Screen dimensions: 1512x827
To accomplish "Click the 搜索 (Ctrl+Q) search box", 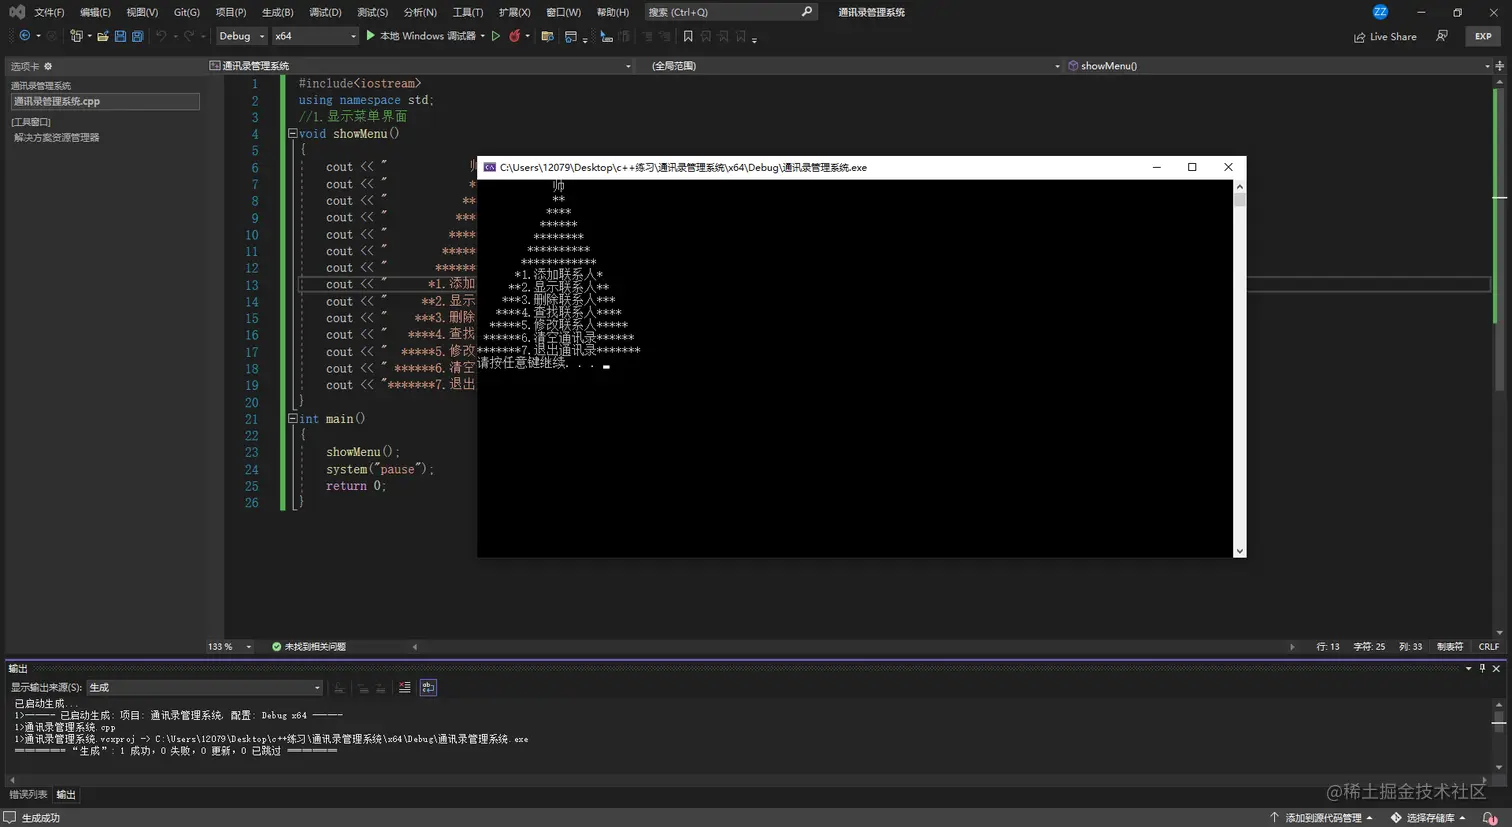I will [730, 12].
